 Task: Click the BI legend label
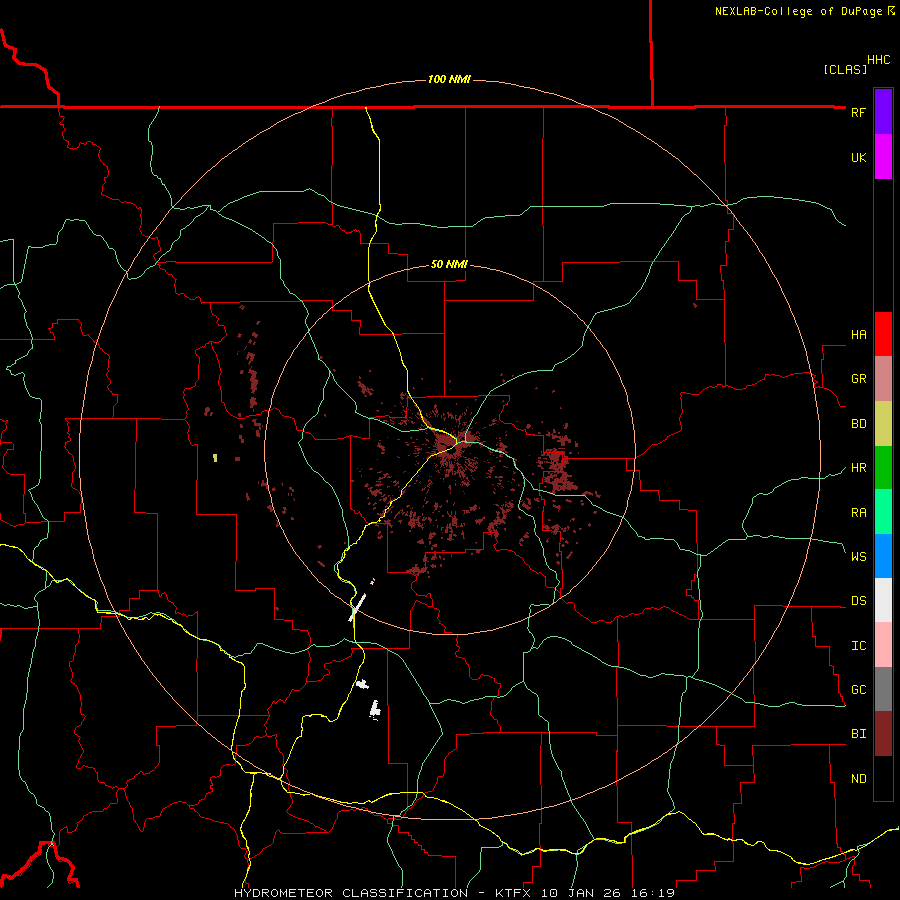858,734
